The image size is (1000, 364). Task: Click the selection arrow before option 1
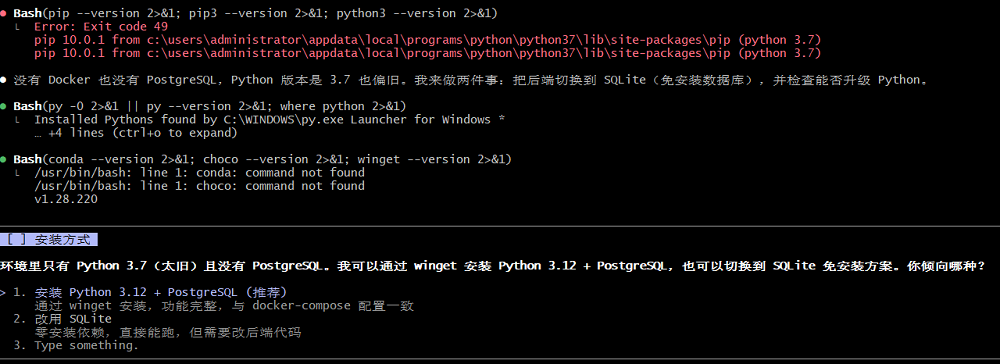coord(3,293)
